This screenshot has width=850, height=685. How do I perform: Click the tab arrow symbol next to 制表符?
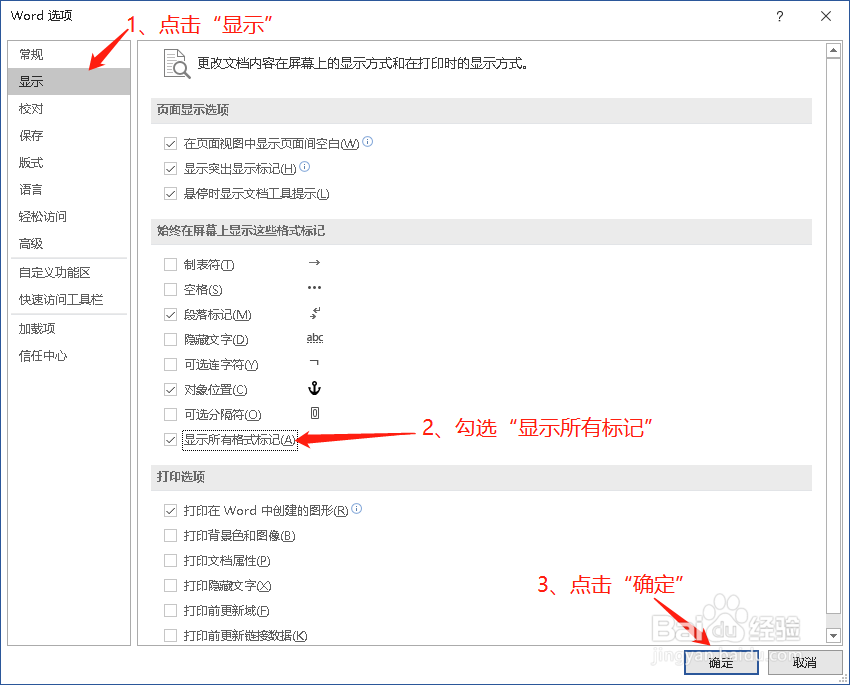pyautogui.click(x=314, y=263)
